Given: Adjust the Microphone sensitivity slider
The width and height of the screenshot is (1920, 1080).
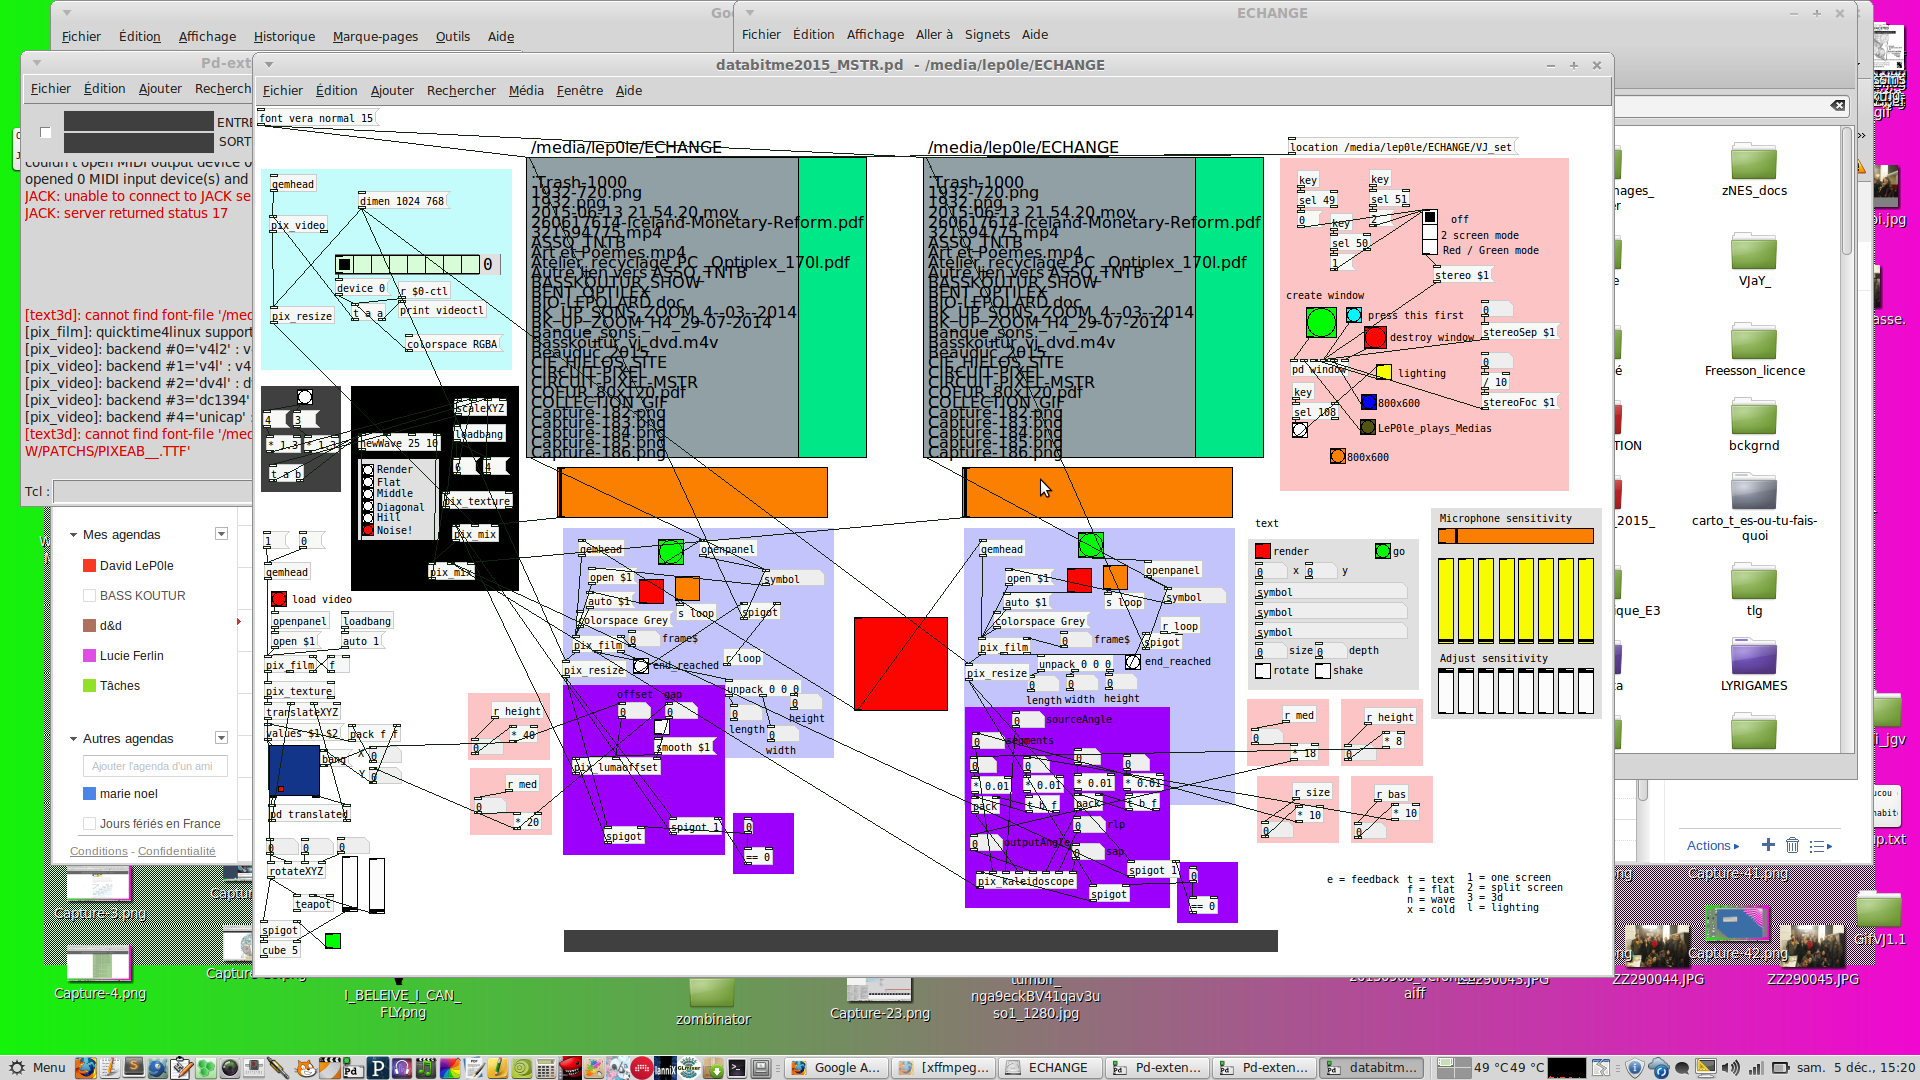Looking at the screenshot, I should pyautogui.click(x=1515, y=537).
